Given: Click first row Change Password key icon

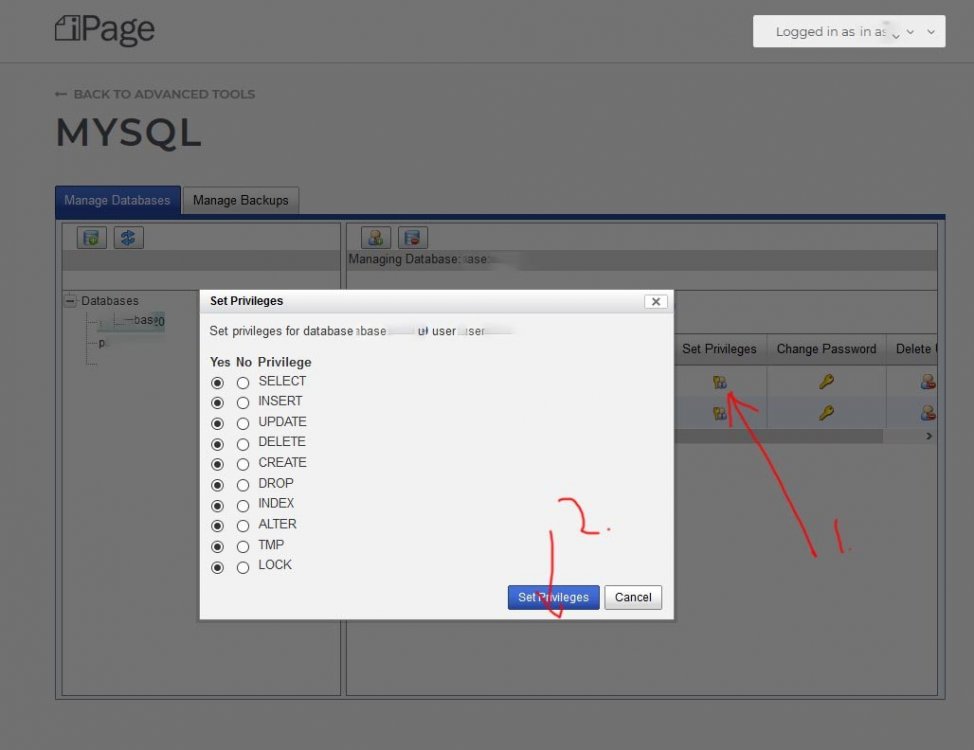Looking at the screenshot, I should (826, 381).
